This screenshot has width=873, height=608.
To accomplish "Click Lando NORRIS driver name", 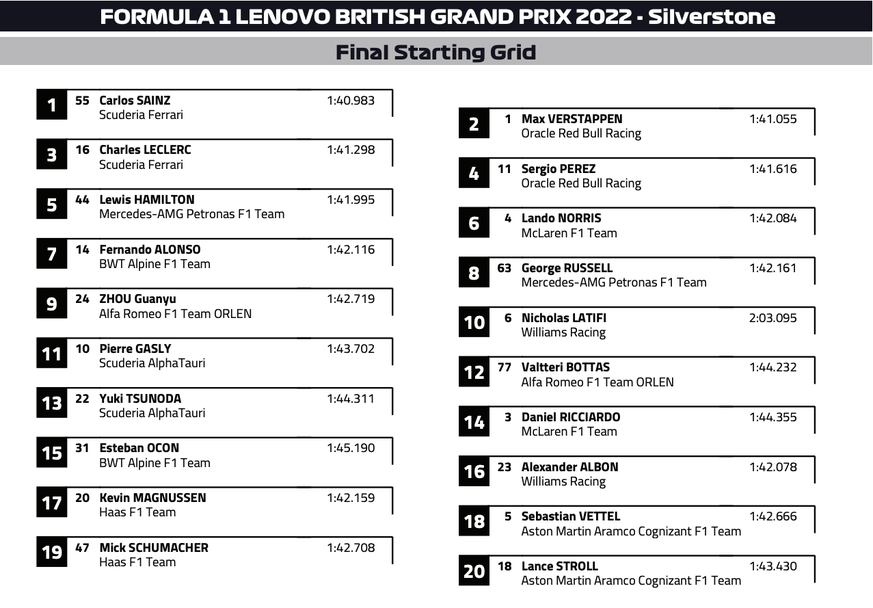I will 561,218.
